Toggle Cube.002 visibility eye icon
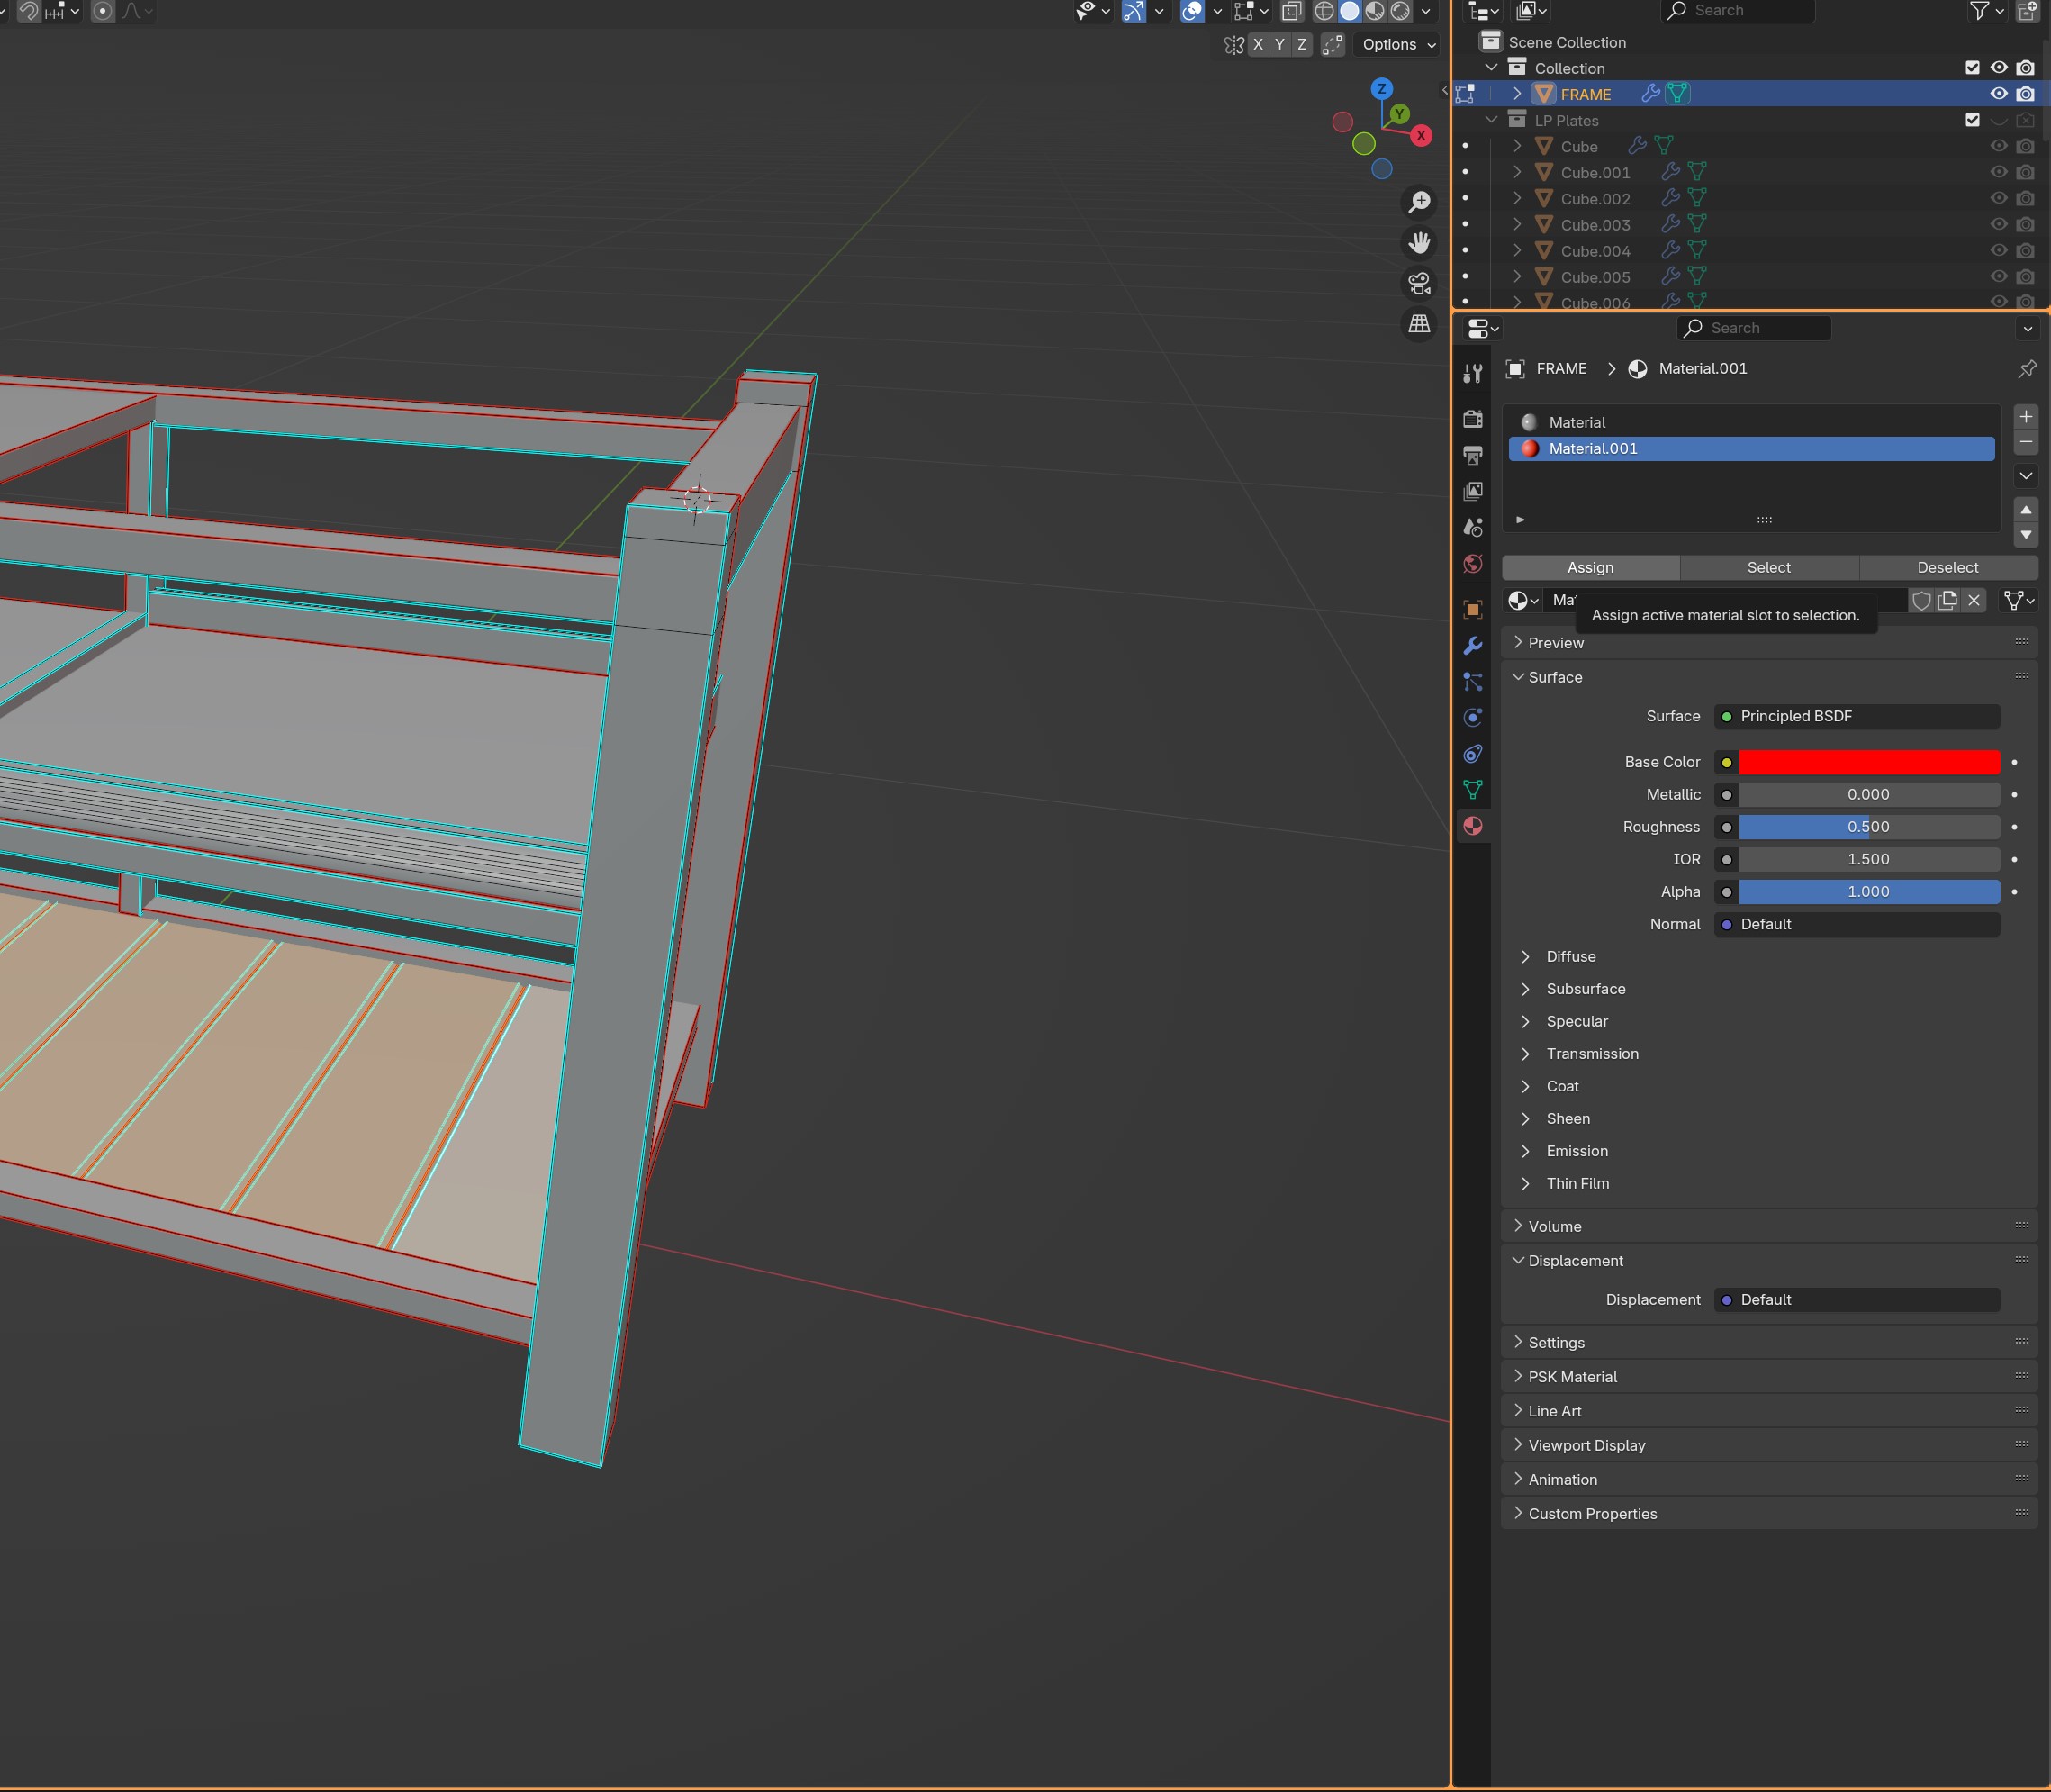The width and height of the screenshot is (2051, 1792). pyautogui.click(x=1999, y=198)
